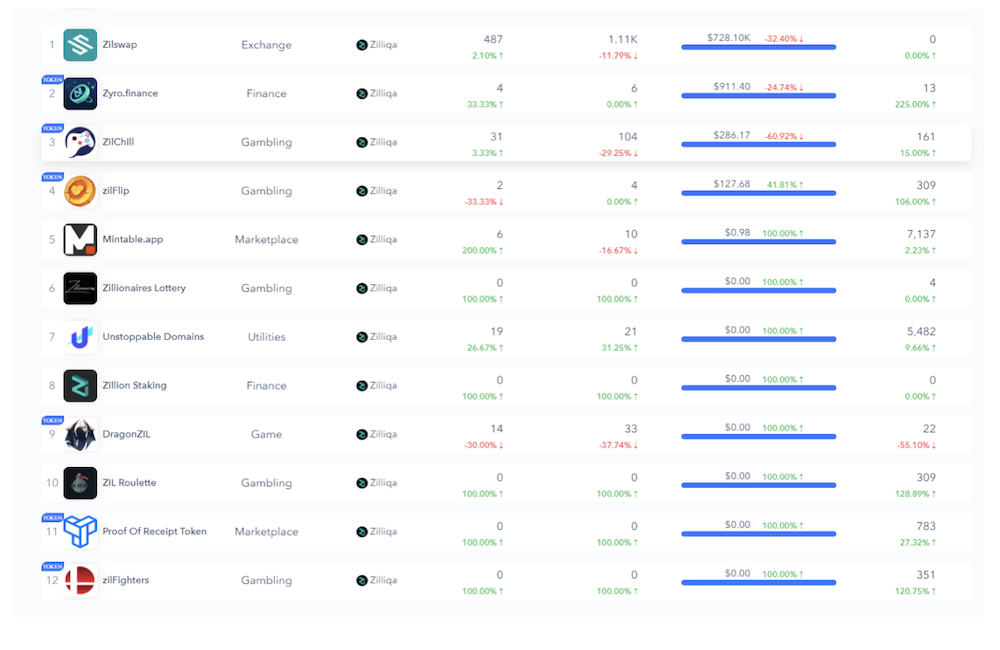1000x650 pixels.
Task: Open the ZIL Roulette name link
Action: pyautogui.click(x=129, y=483)
